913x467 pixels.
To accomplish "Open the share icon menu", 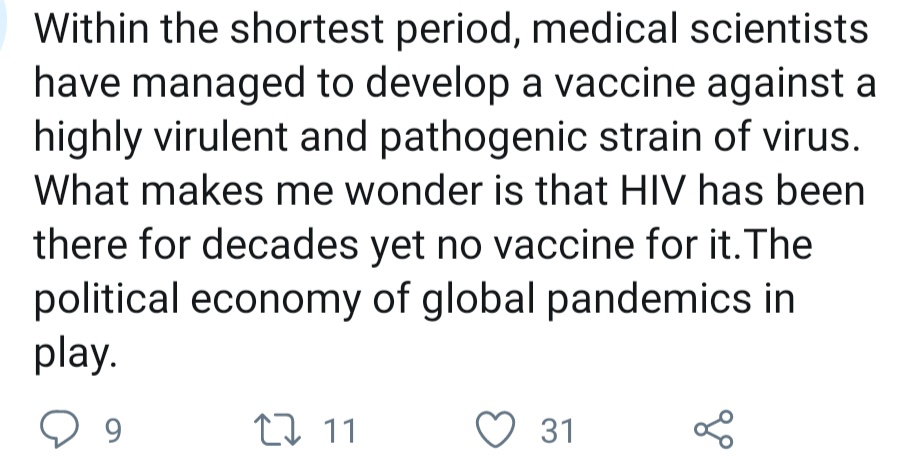I will point(713,431).
